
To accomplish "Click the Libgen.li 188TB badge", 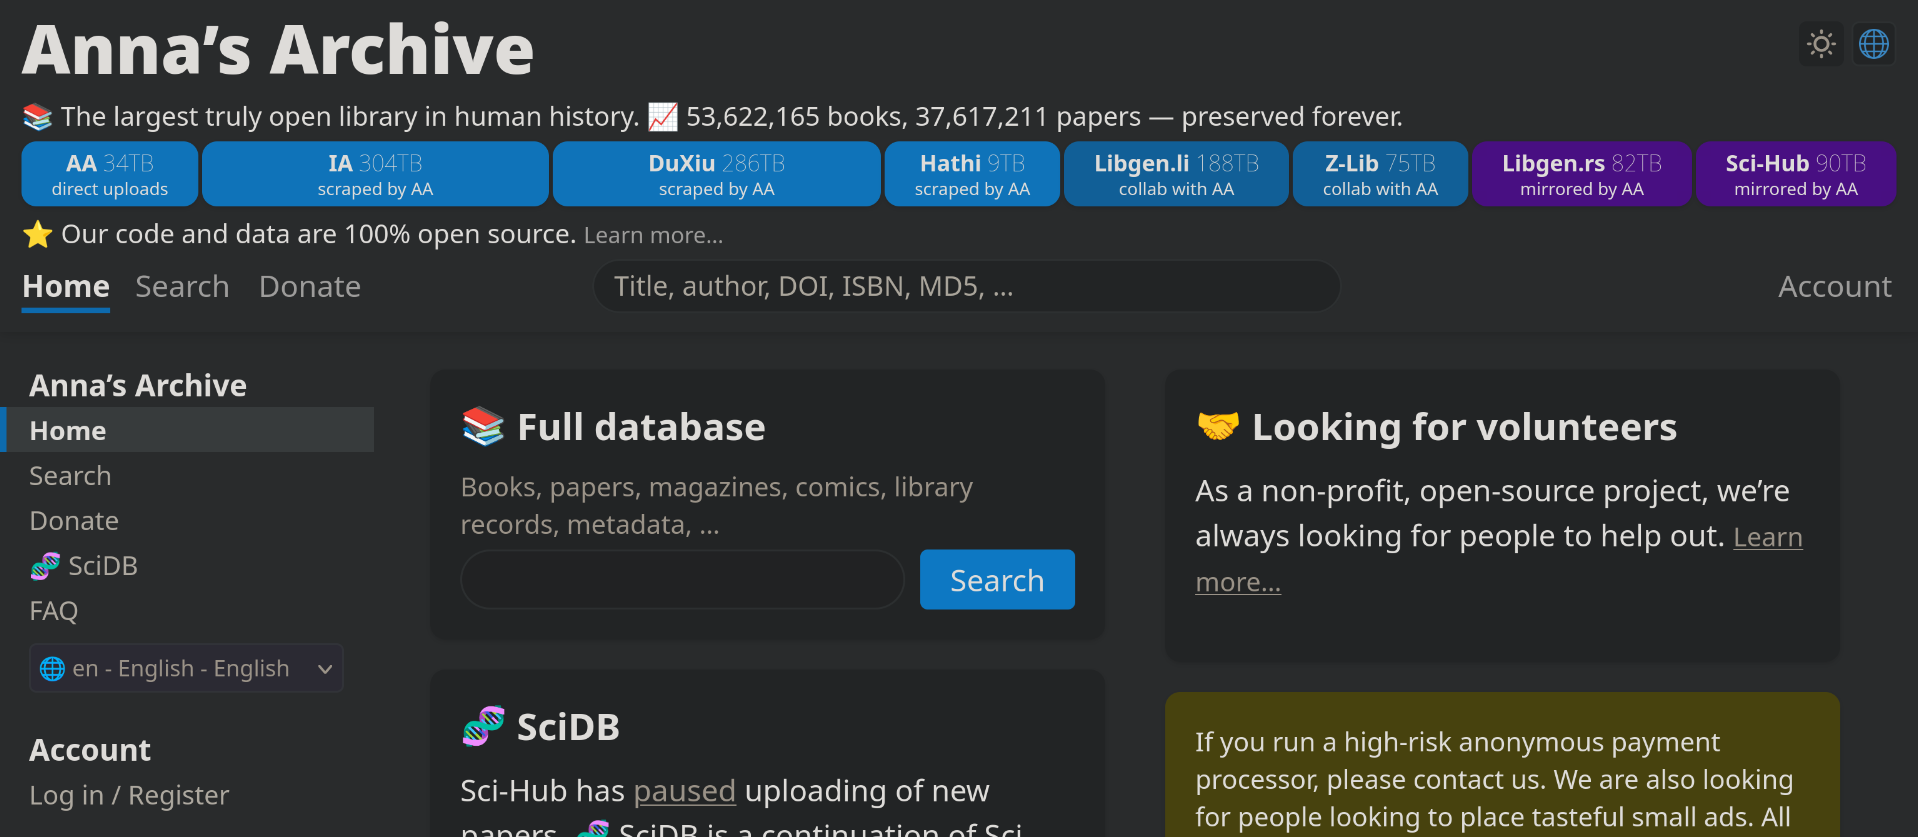I will [x=1176, y=174].
